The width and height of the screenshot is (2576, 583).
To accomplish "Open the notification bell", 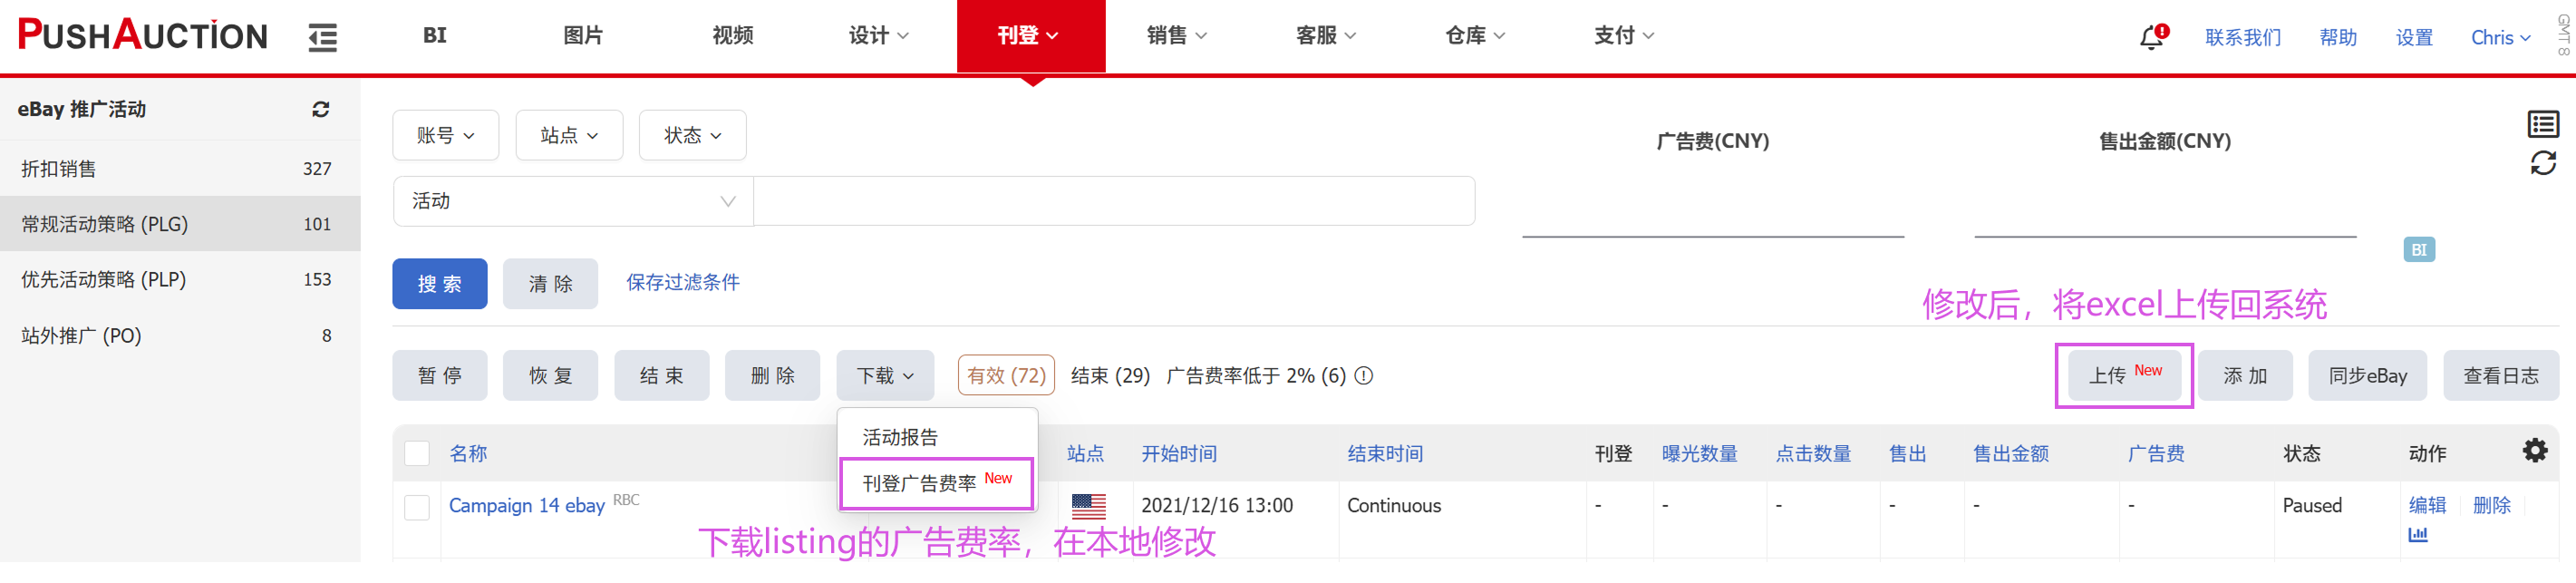I will [x=2151, y=37].
